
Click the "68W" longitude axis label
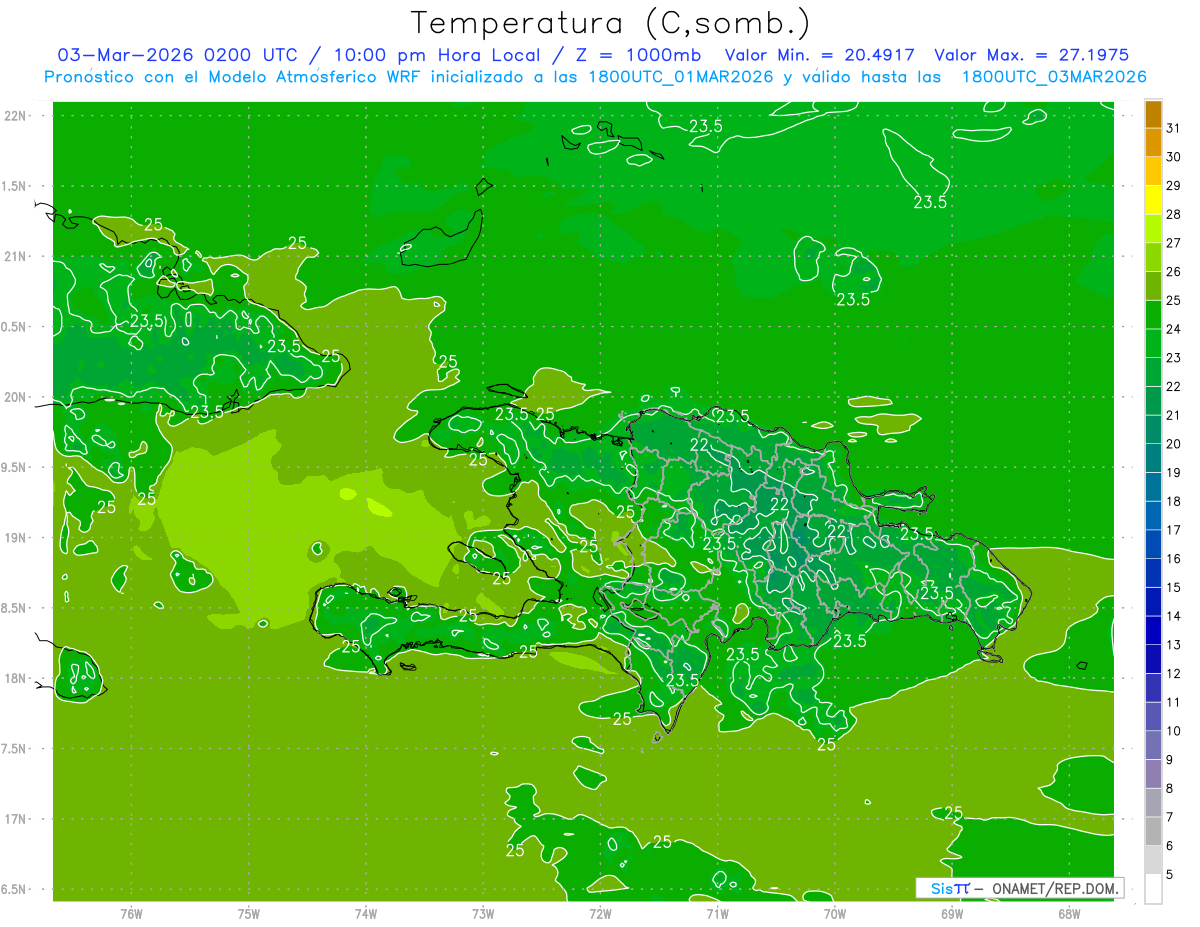1069,914
